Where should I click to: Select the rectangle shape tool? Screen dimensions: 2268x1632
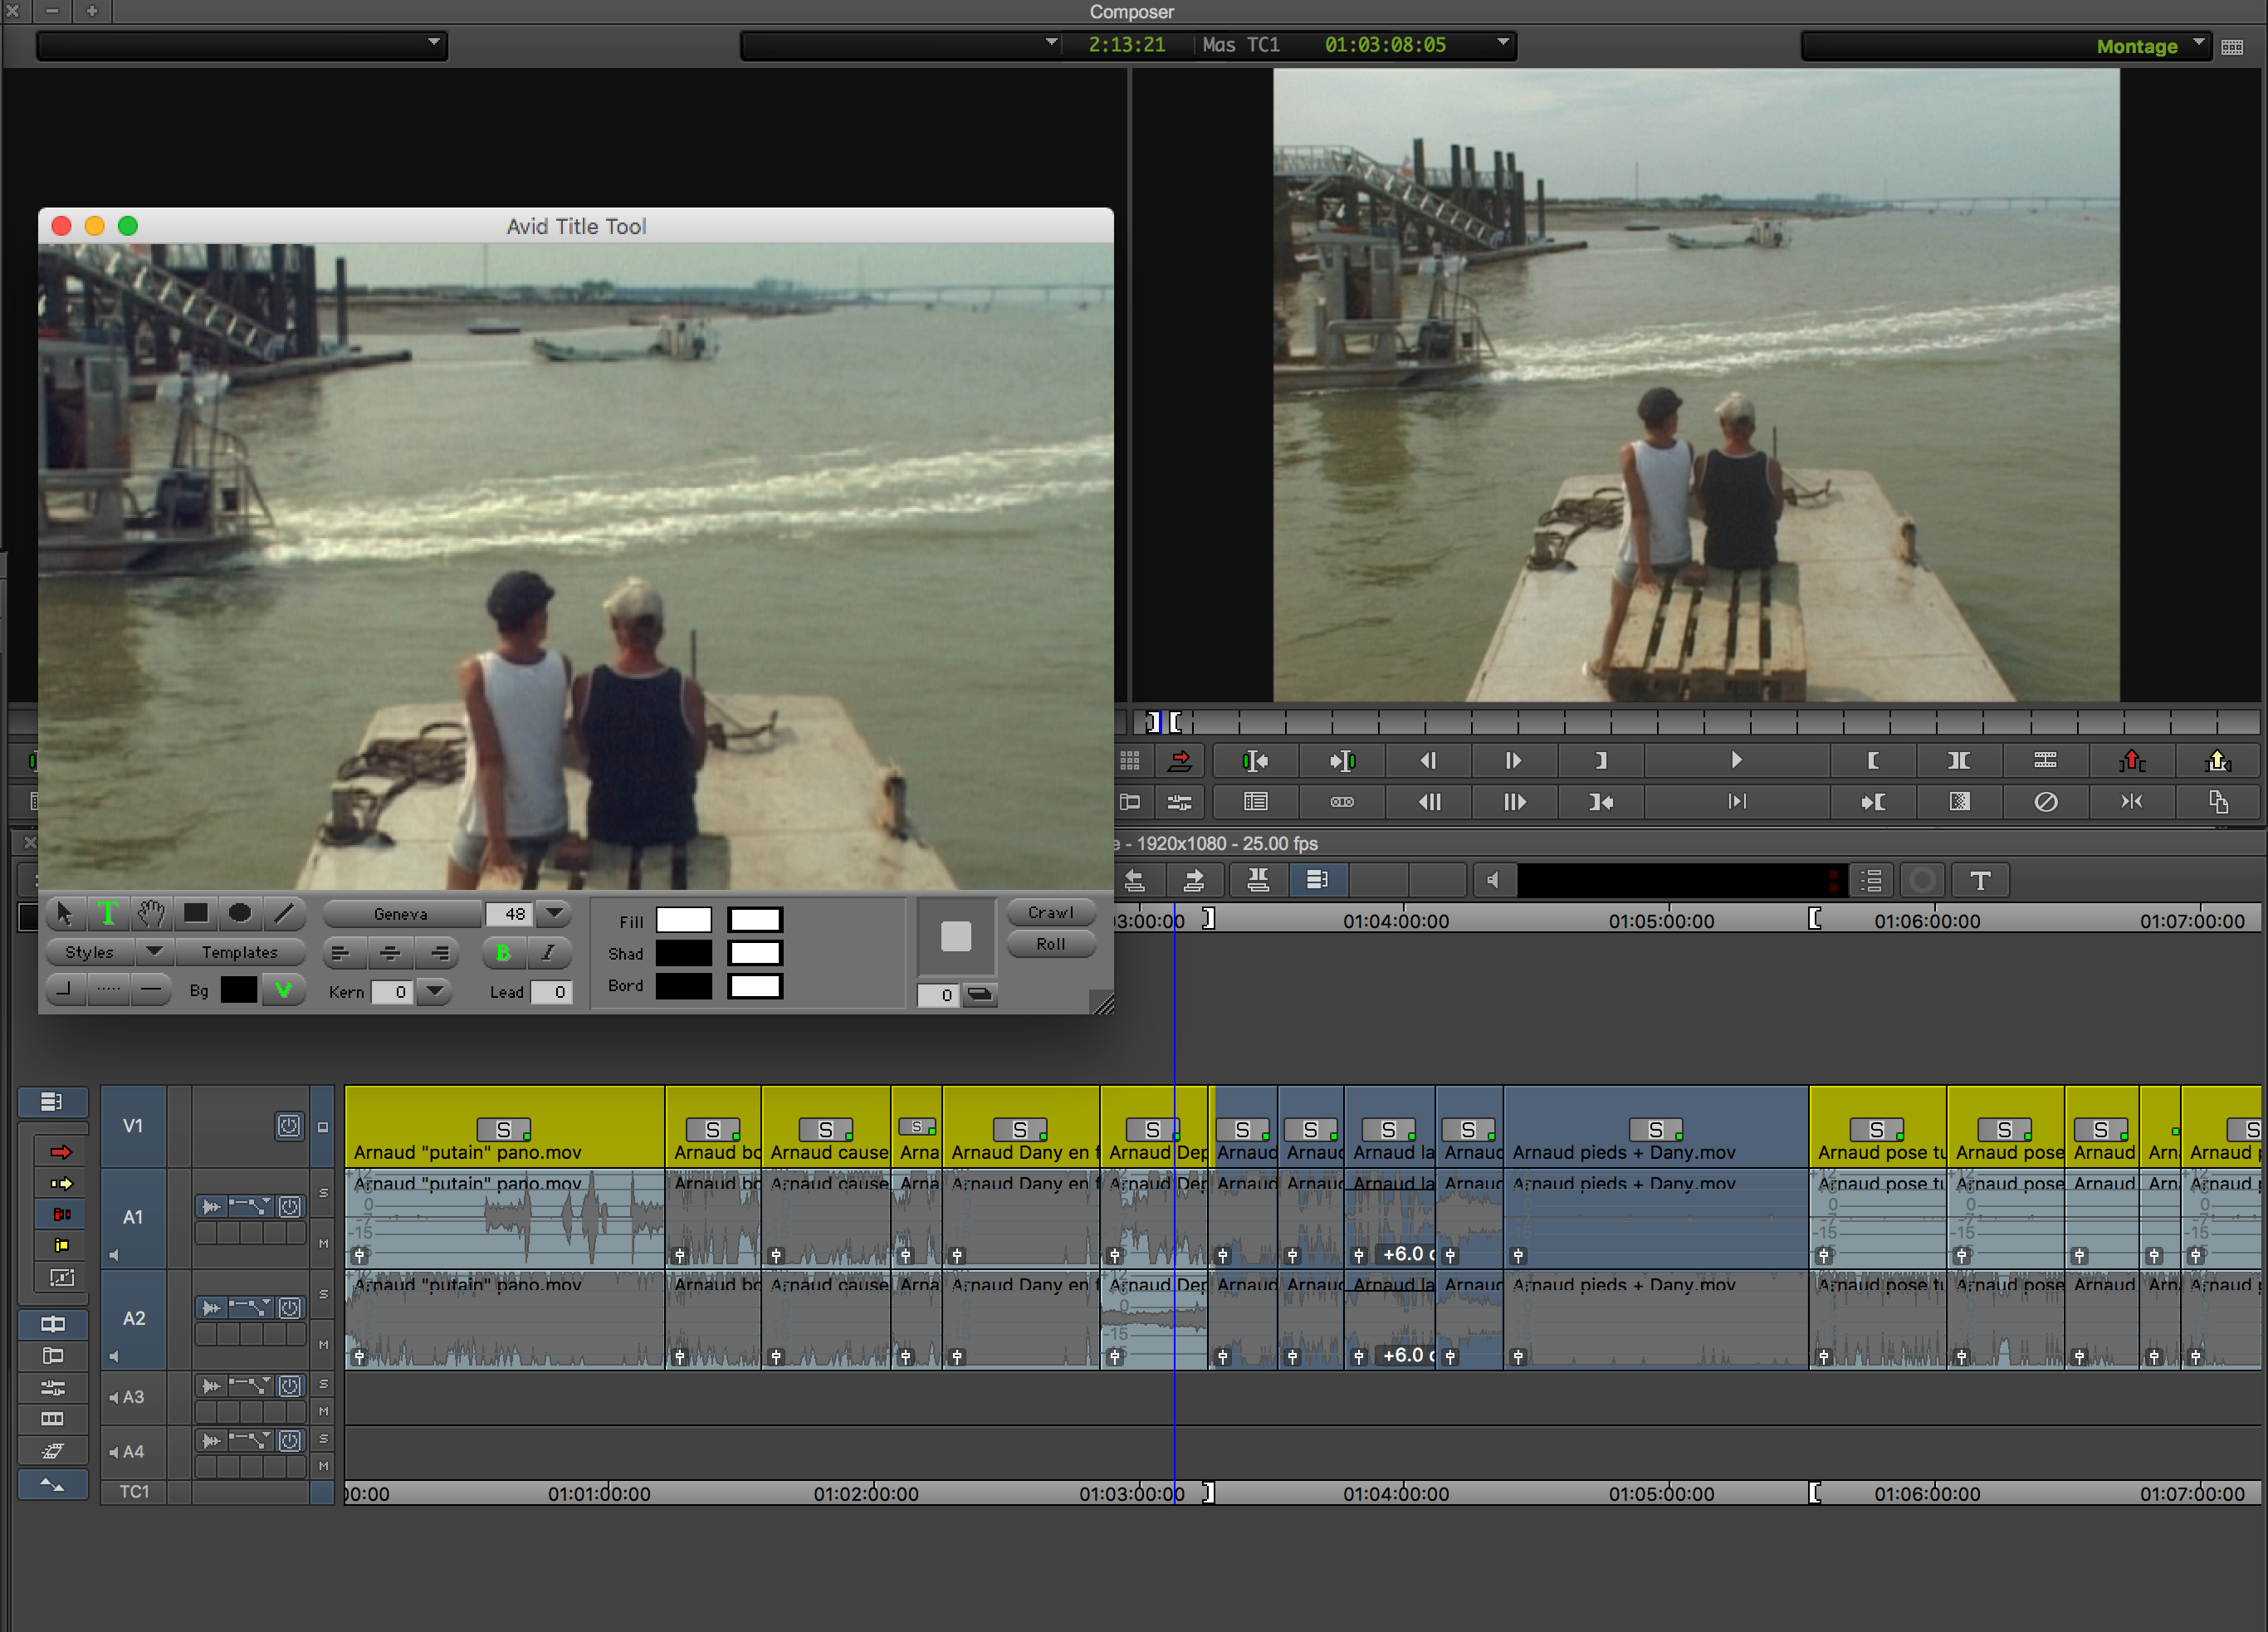pos(196,913)
